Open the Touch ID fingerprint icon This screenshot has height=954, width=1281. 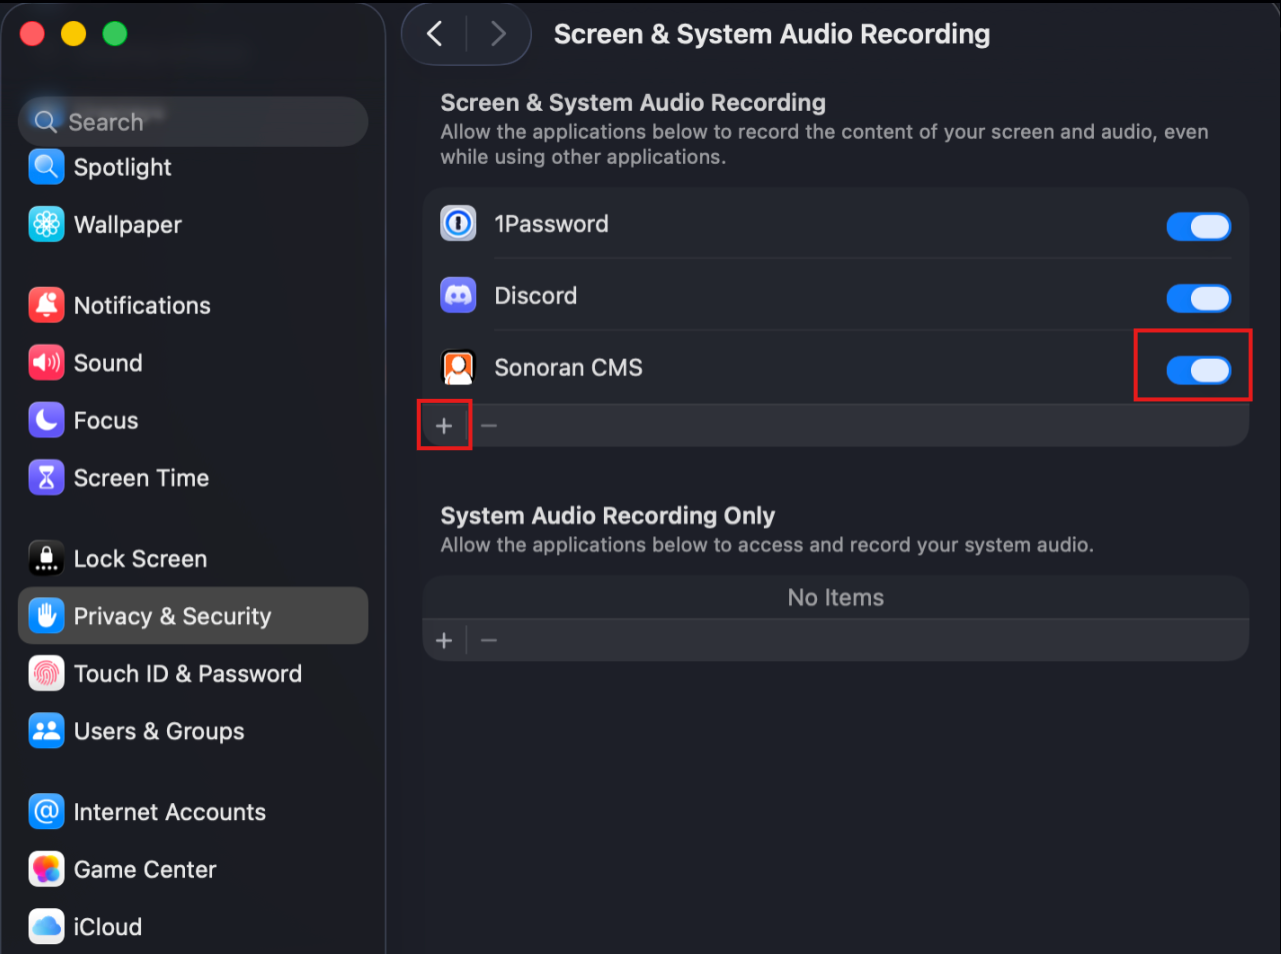pos(46,674)
